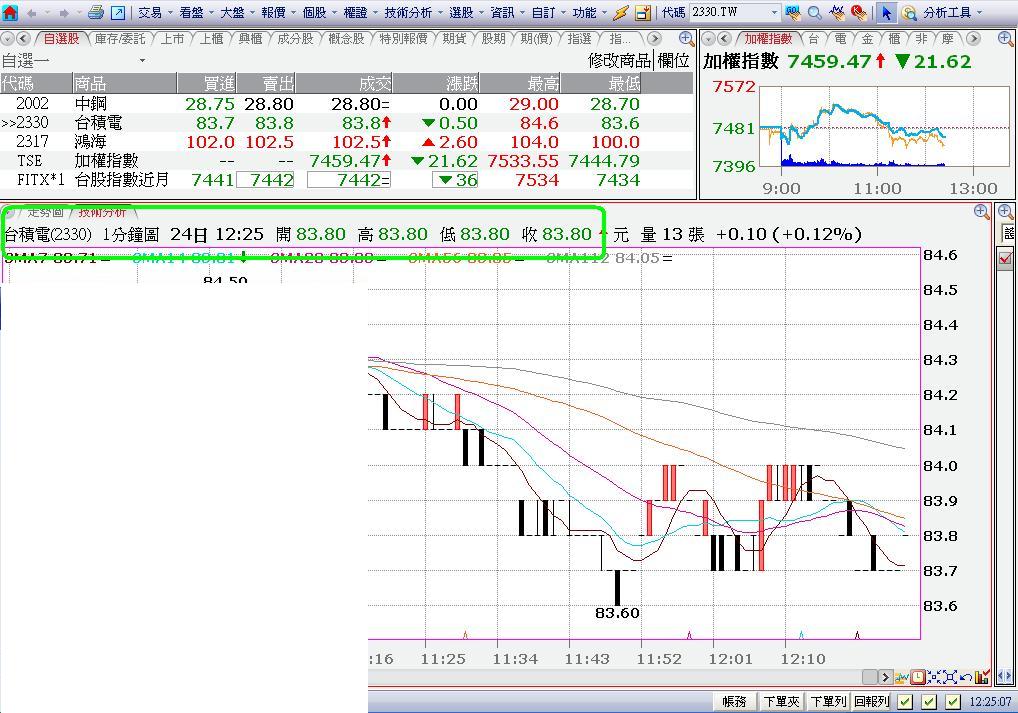
Task: Click the shrink arrows icon under the chart
Action: [x=934, y=677]
